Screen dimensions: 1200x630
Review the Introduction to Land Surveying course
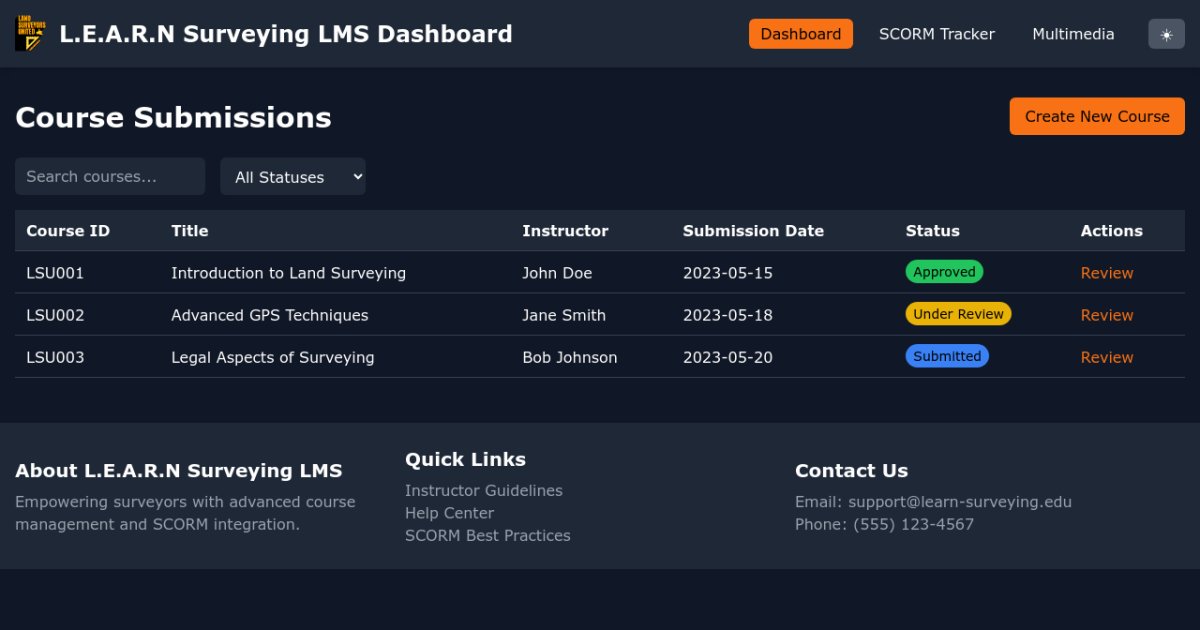pos(1107,272)
